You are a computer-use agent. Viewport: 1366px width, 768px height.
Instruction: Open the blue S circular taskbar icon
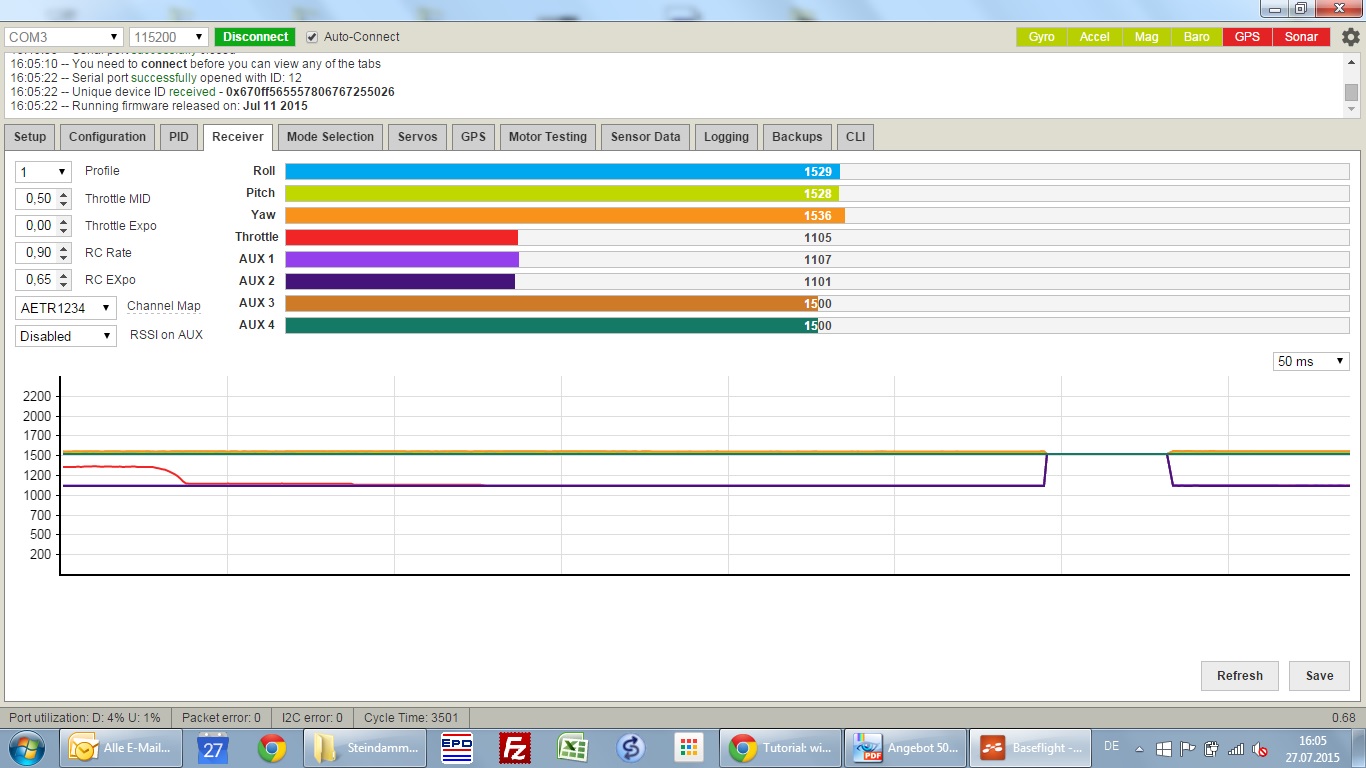[x=630, y=747]
